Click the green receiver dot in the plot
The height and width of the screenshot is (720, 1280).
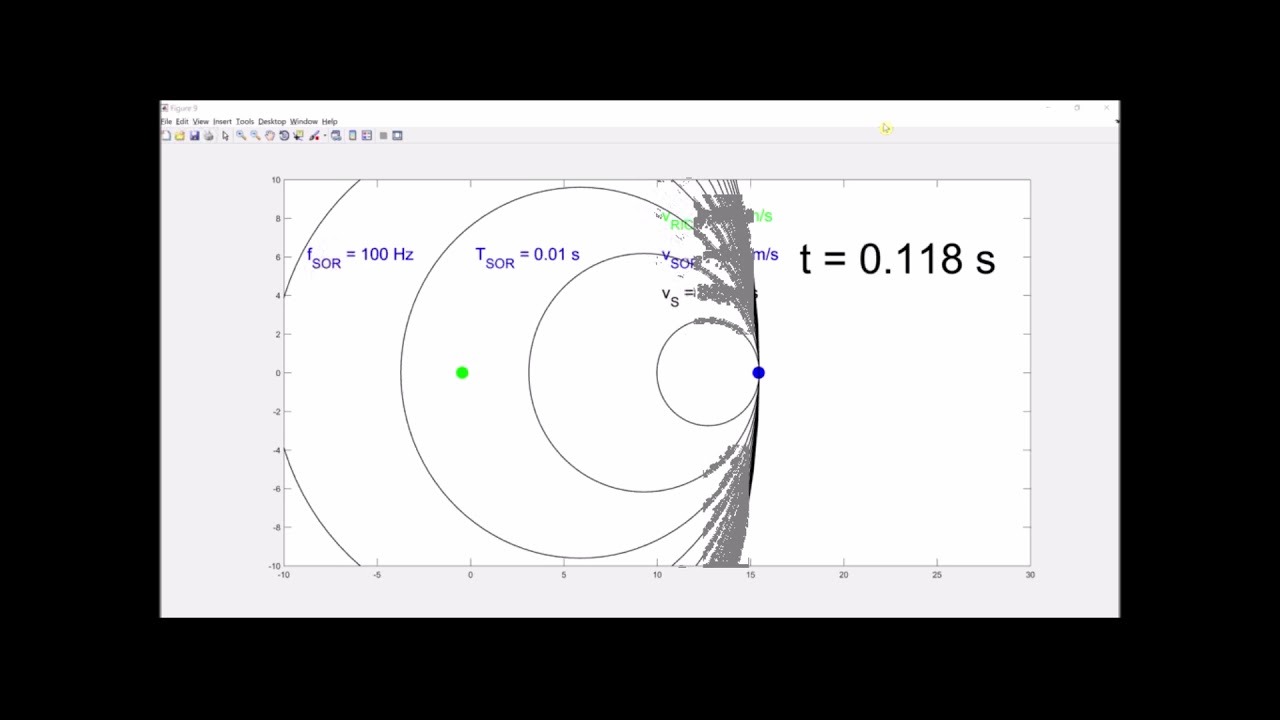[462, 373]
